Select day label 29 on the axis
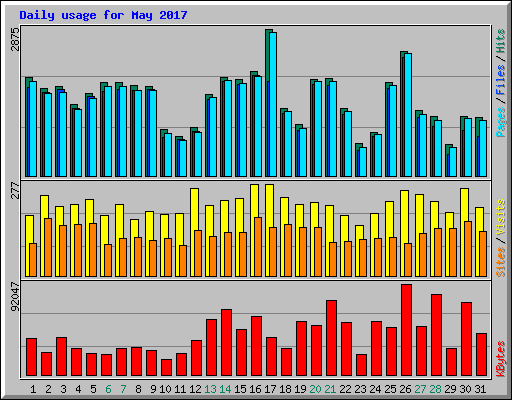512x400 pixels. [x=450, y=389]
